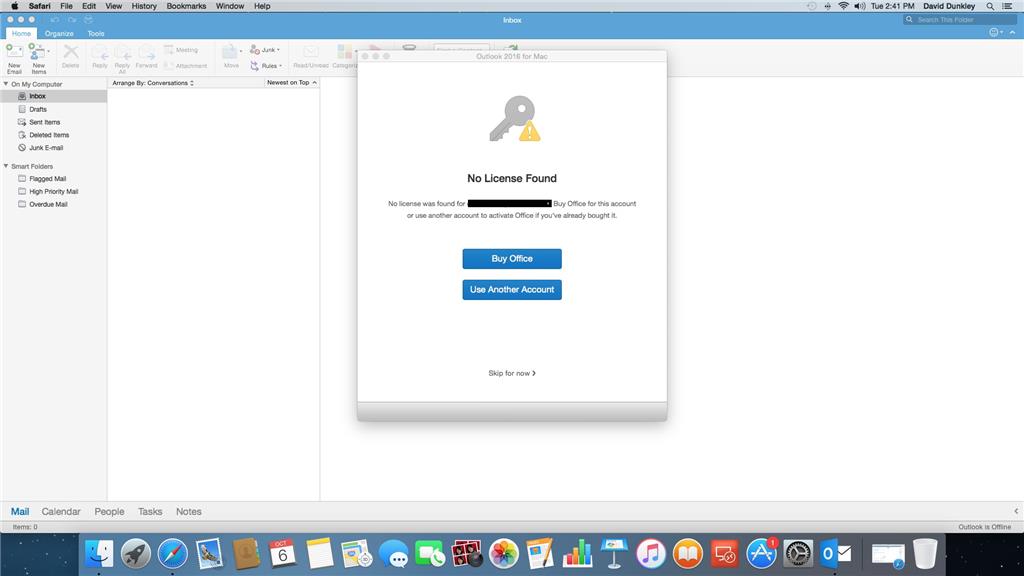
Task: Open Launchpad rocket icon in dock
Action: point(136,554)
